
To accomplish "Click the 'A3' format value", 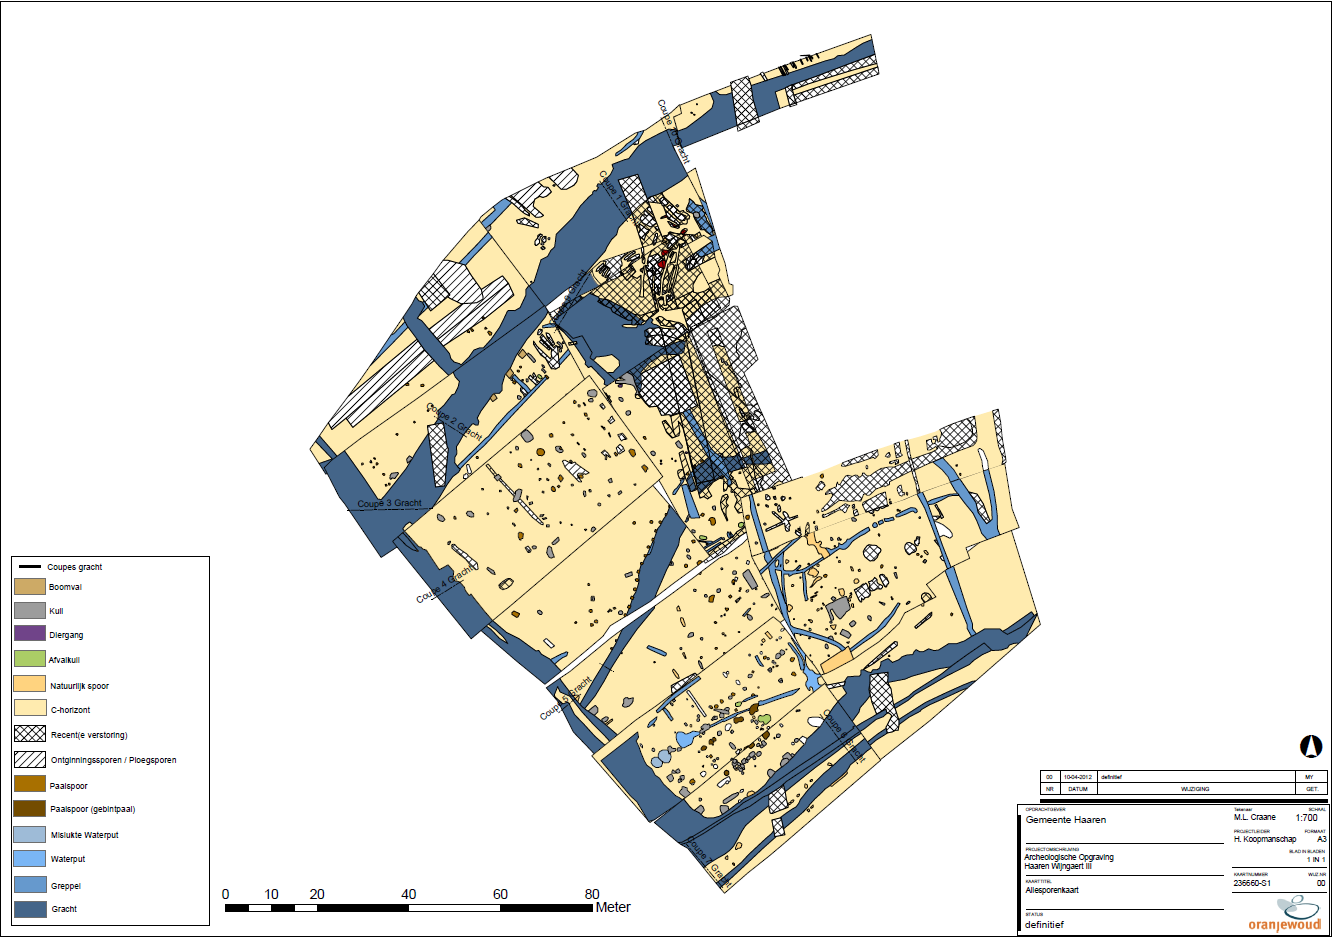I will coord(1321,839).
